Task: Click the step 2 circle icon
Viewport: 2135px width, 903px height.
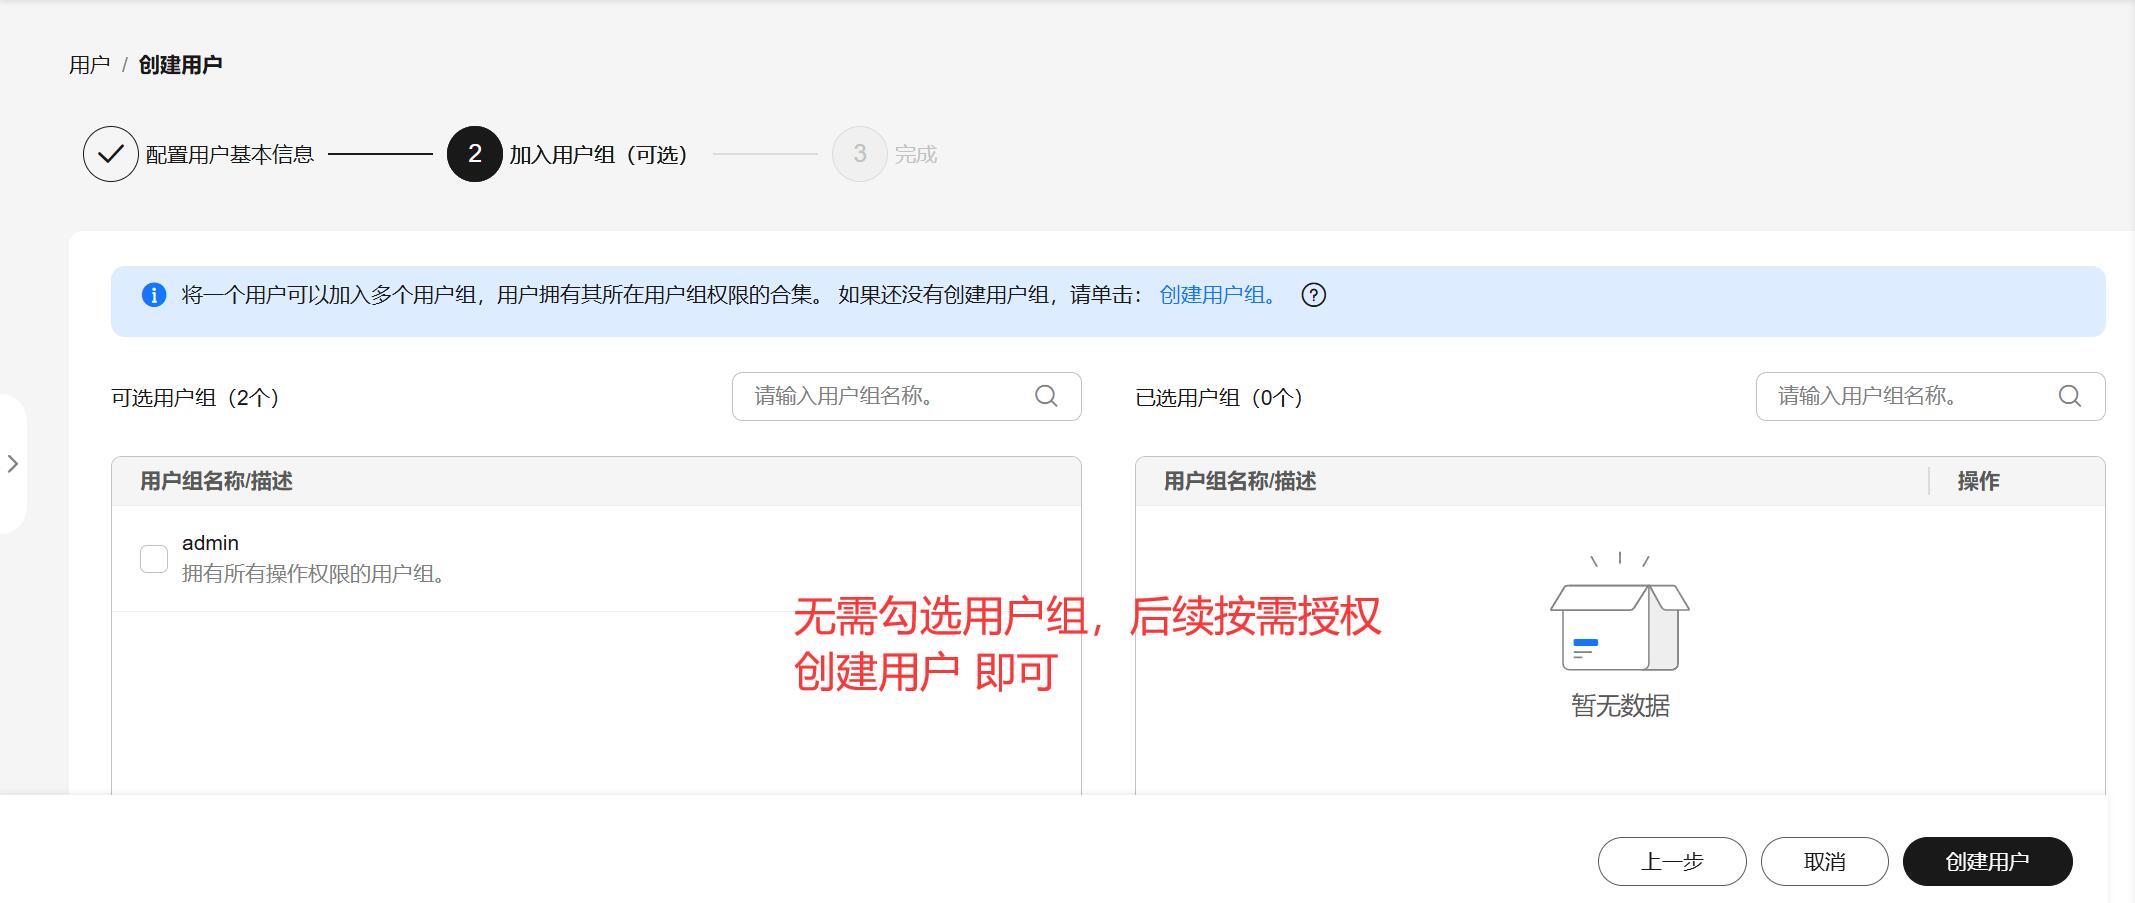Action: (474, 154)
